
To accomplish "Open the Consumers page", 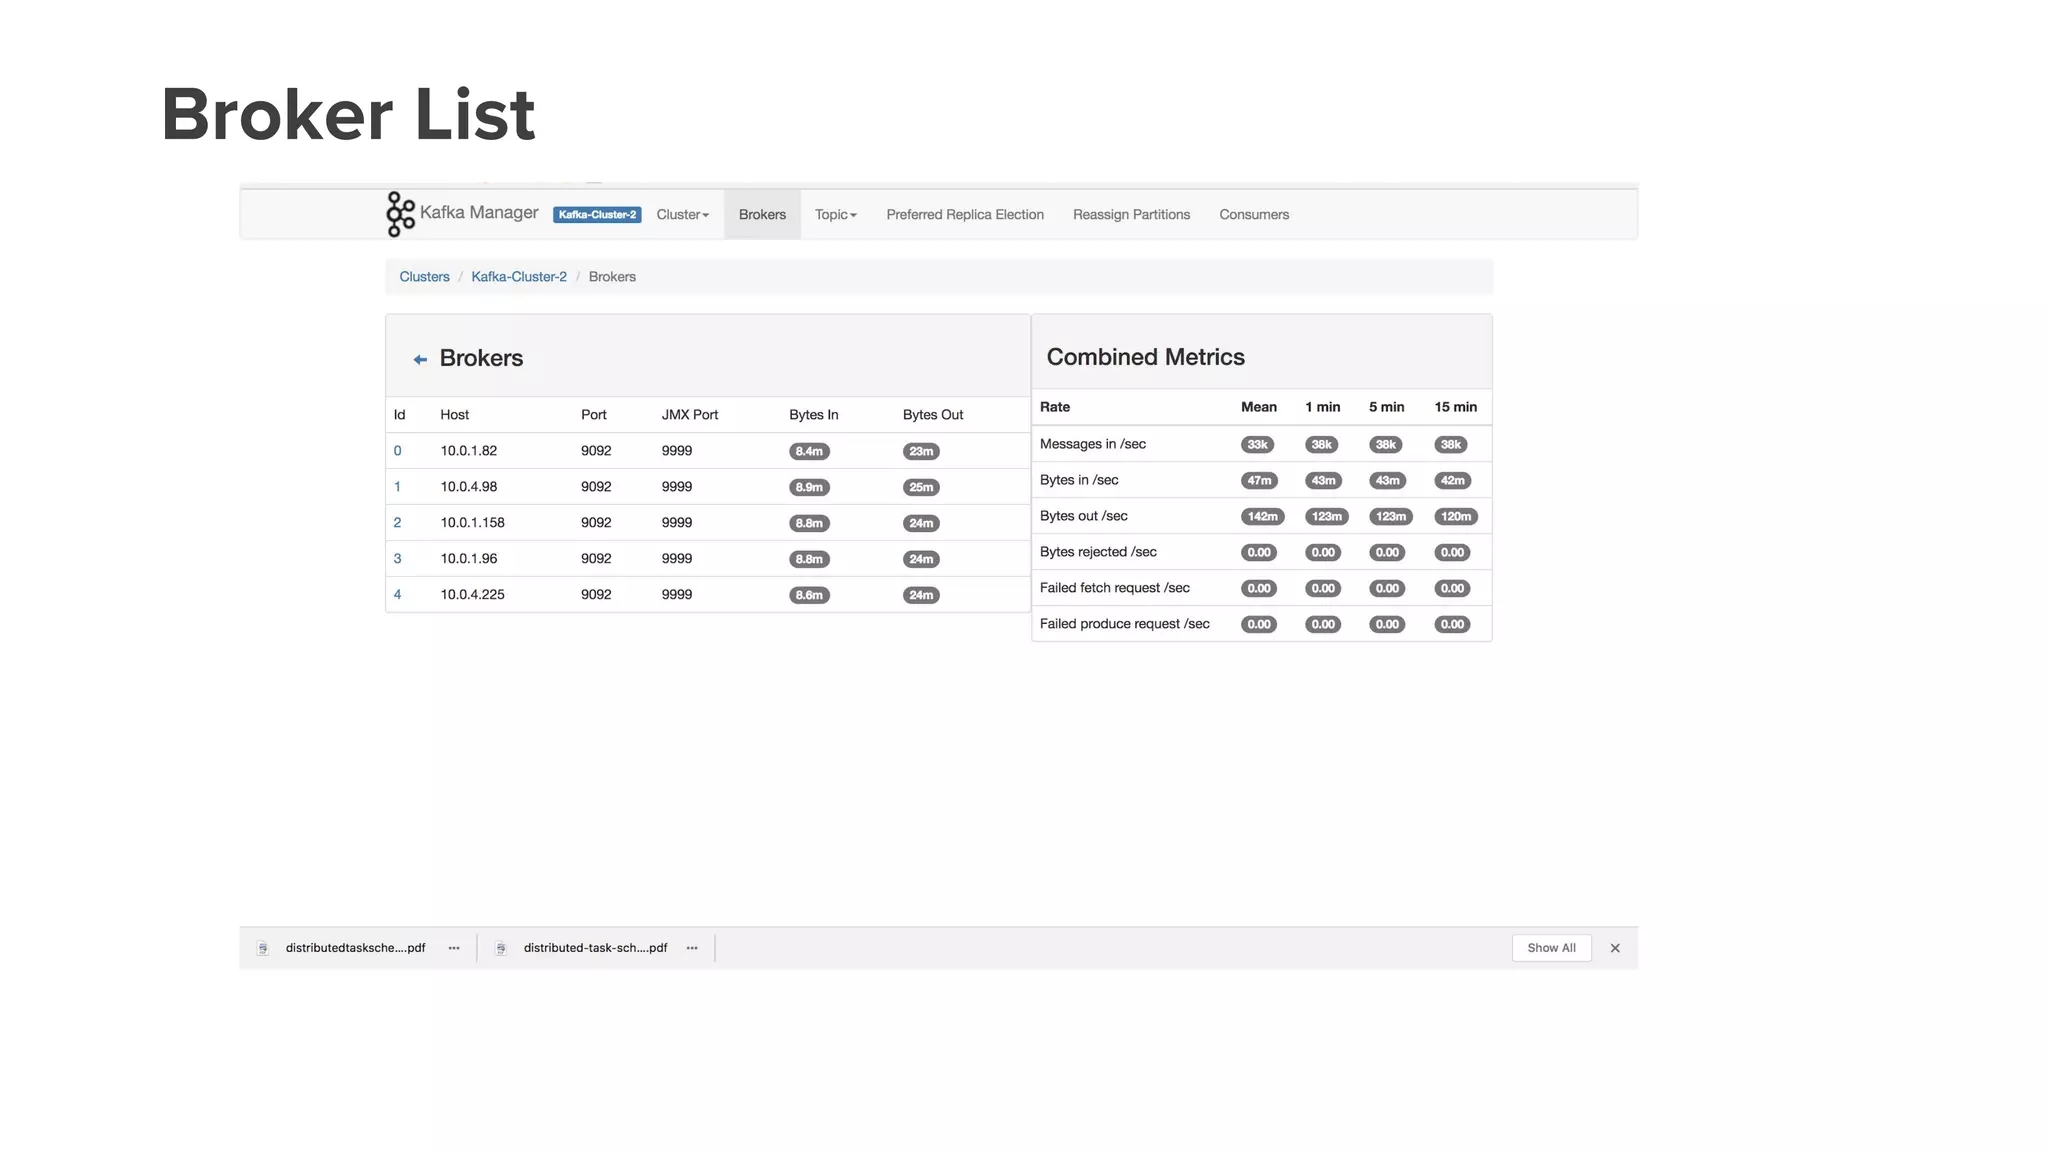I will pos(1254,215).
